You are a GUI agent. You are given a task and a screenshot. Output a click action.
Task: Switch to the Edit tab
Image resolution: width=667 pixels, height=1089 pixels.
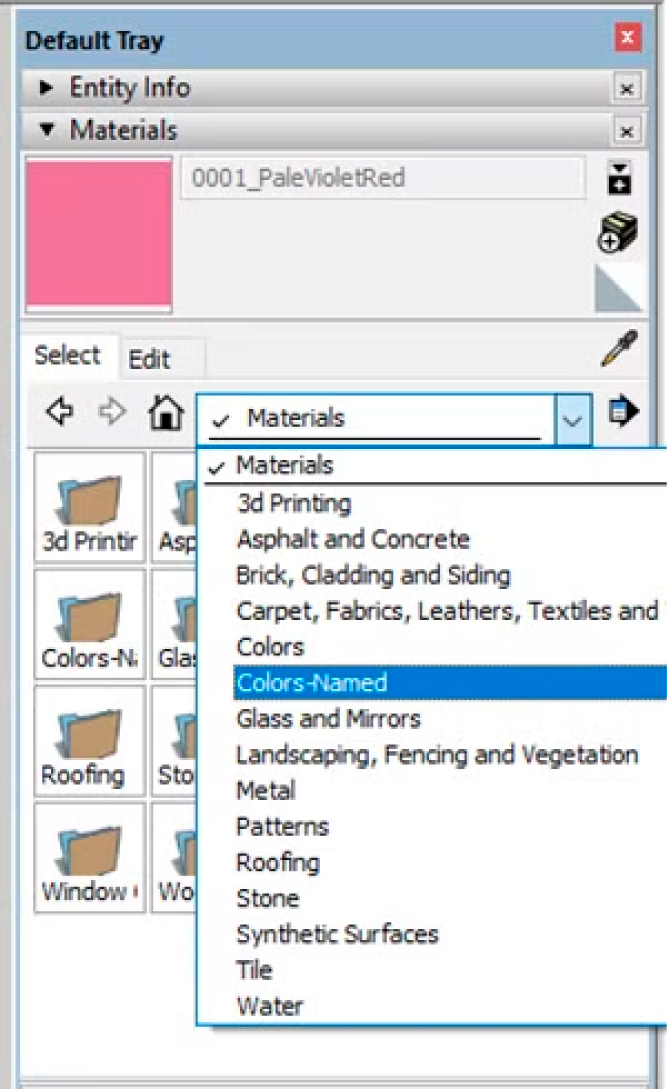tap(149, 359)
